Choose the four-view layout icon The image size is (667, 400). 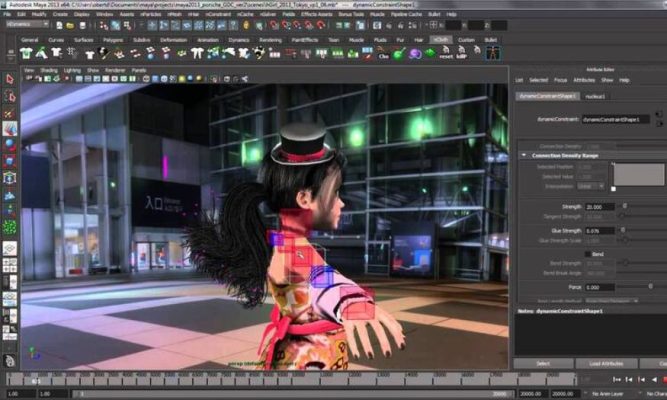point(9,265)
